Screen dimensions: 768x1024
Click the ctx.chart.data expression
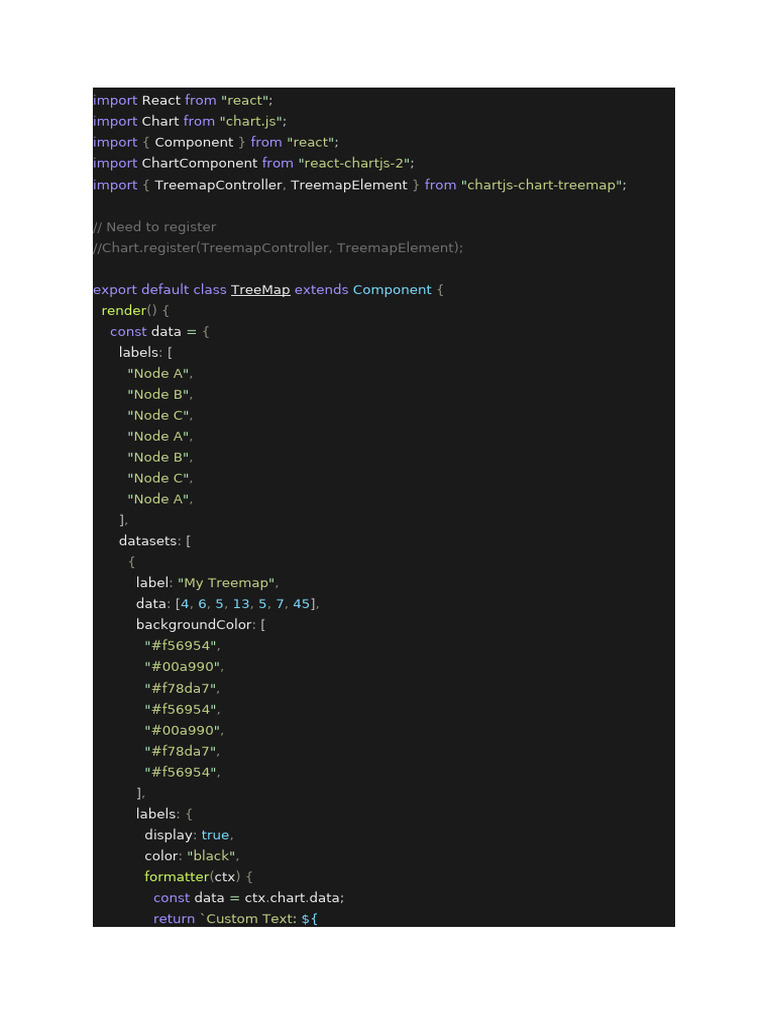point(293,897)
